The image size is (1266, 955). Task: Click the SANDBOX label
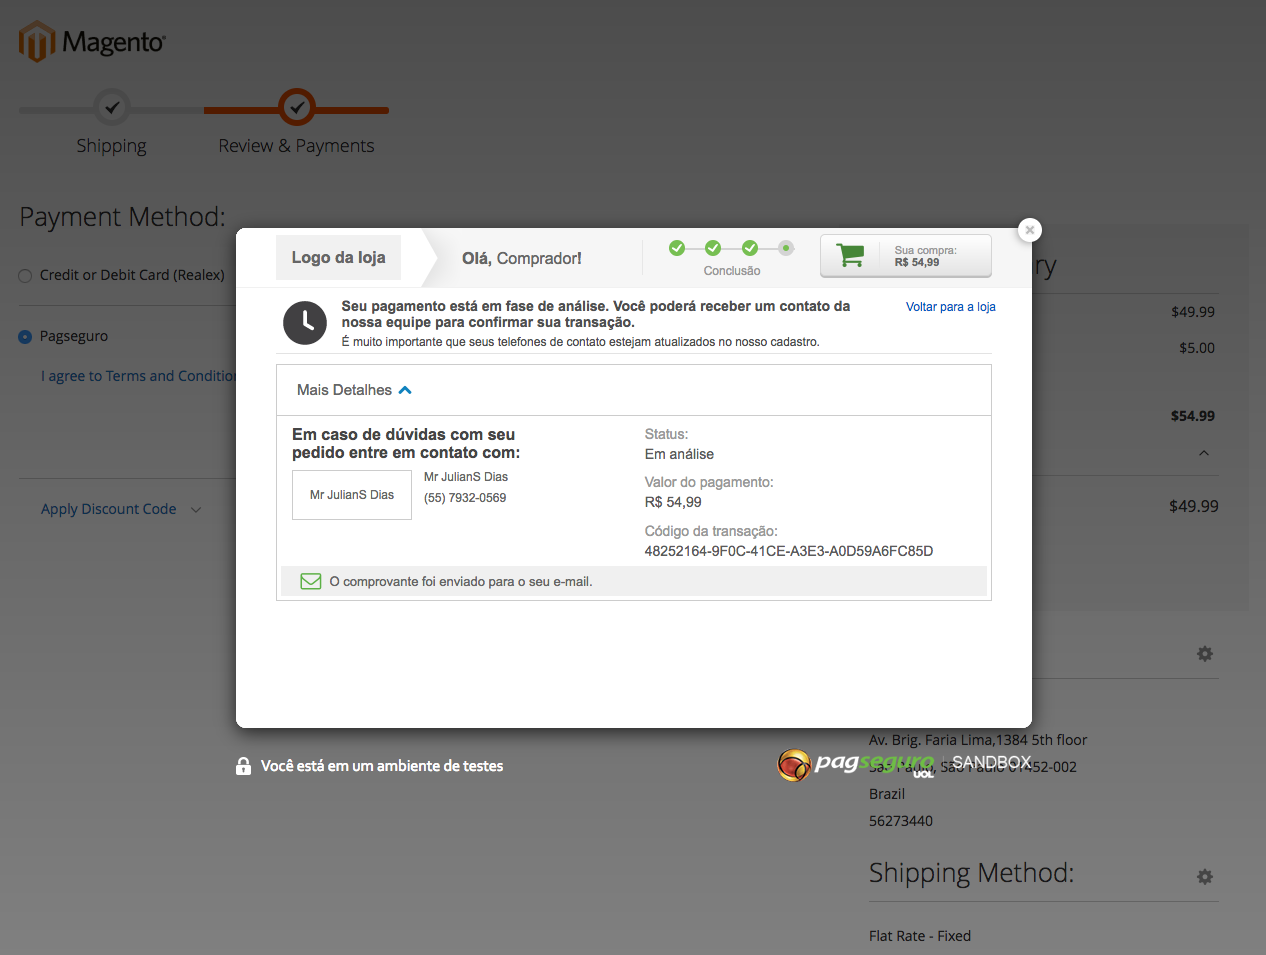(x=992, y=762)
